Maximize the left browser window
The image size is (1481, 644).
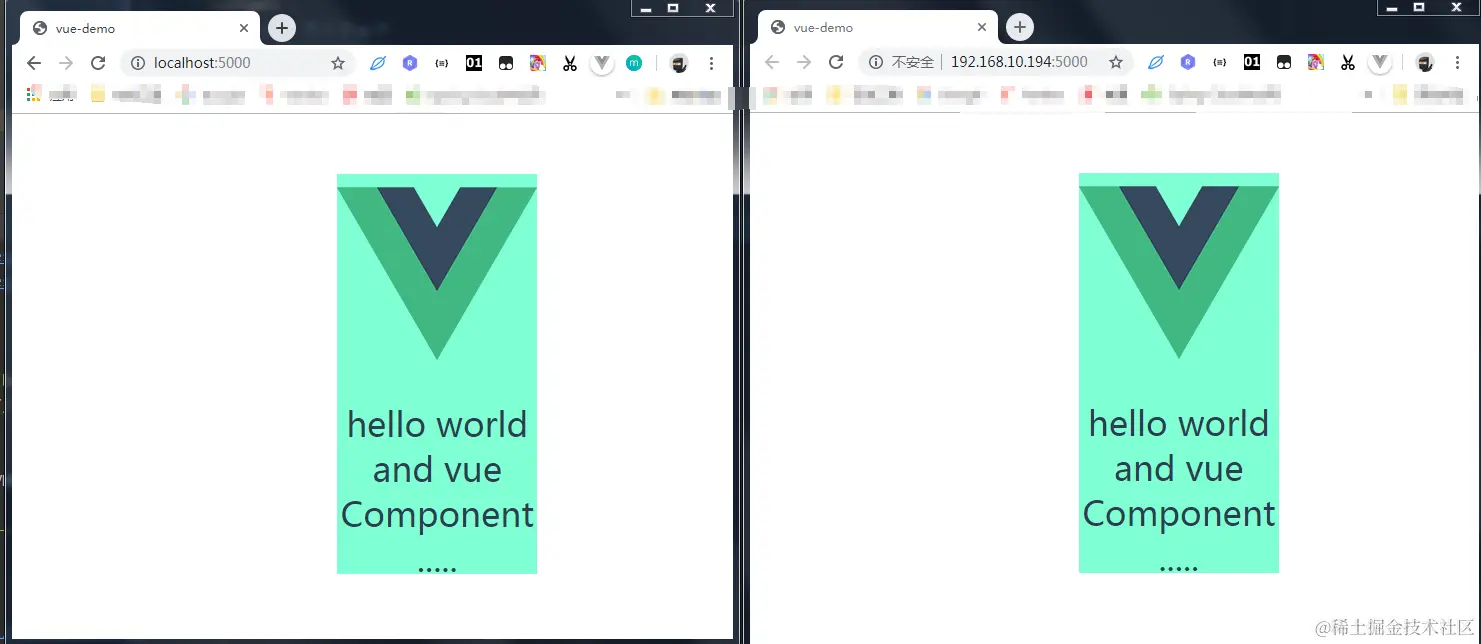(673, 8)
